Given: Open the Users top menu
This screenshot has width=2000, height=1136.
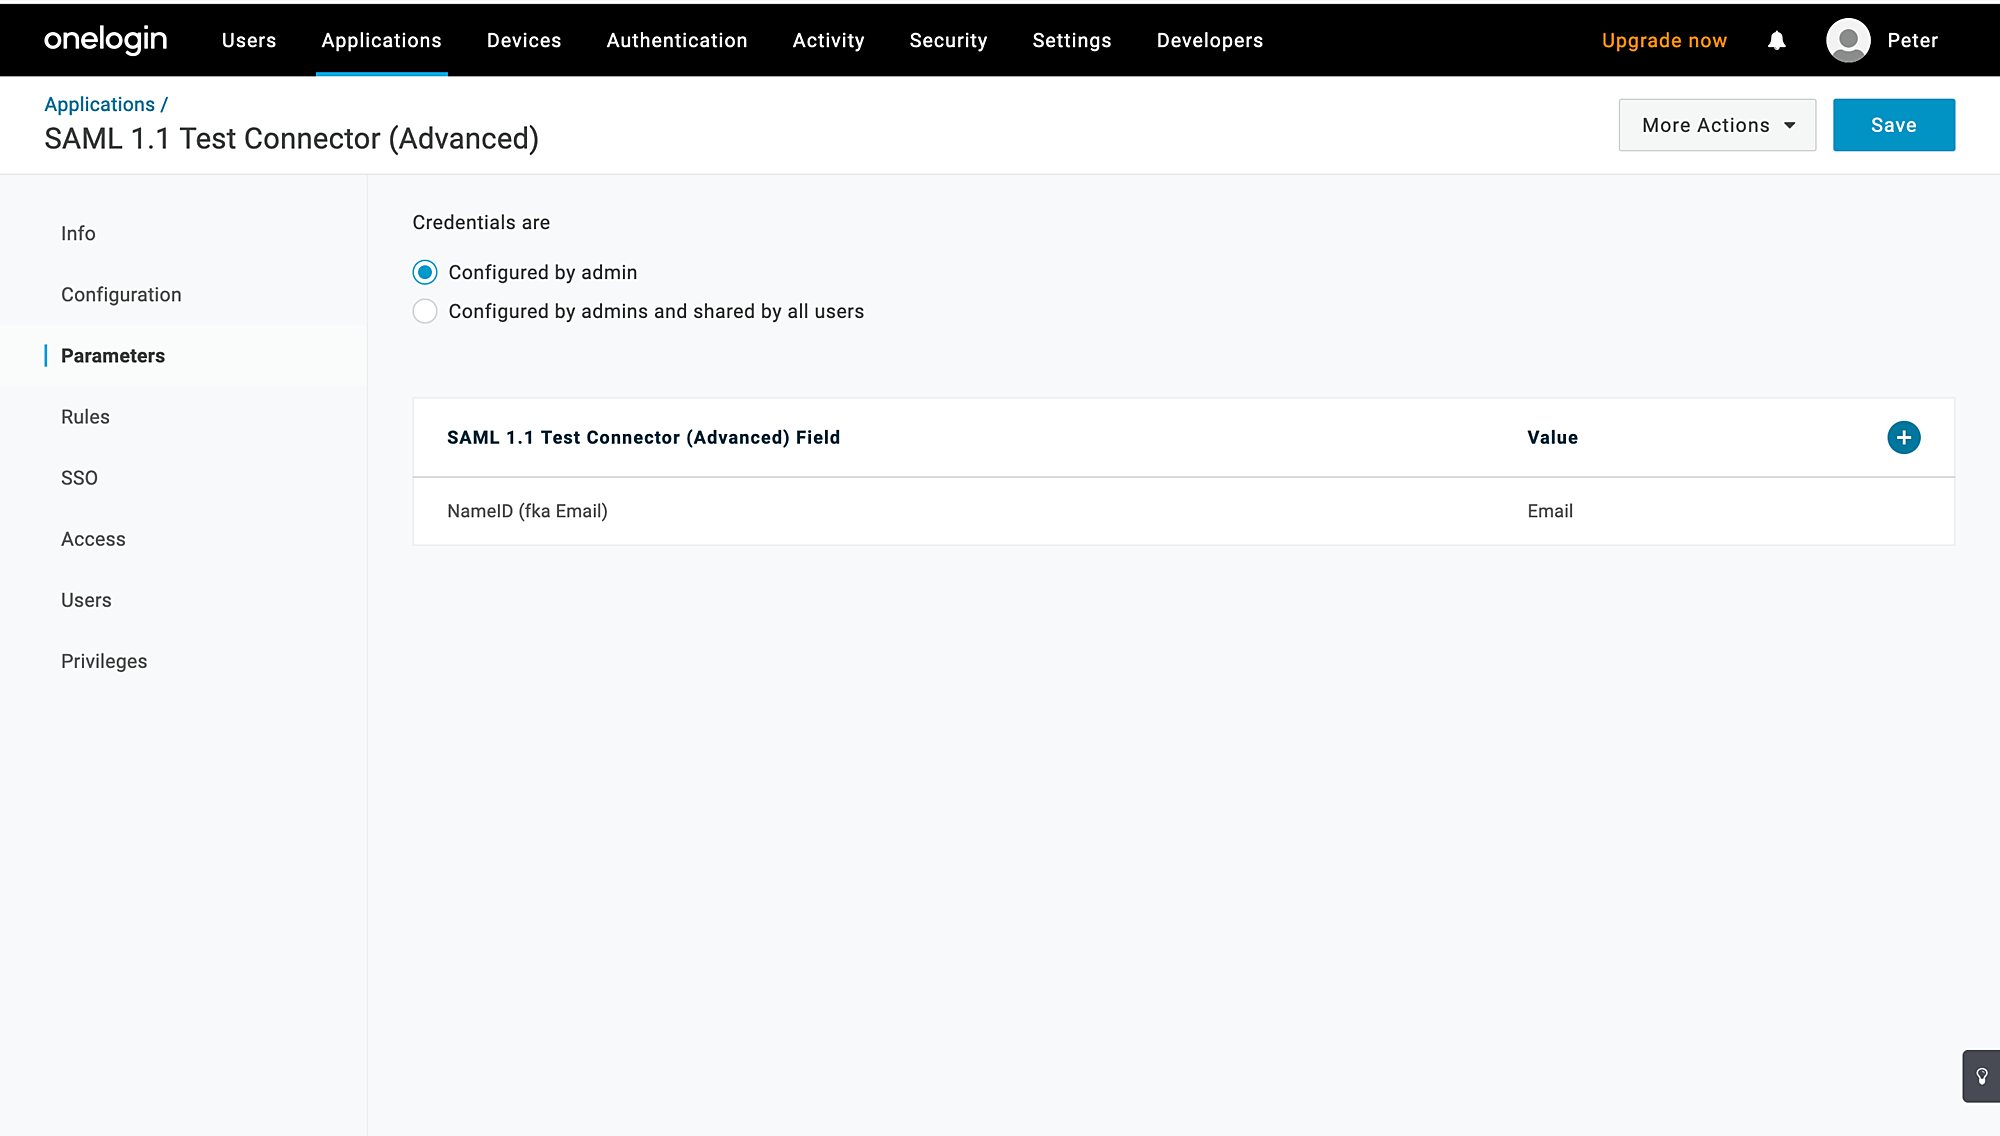Looking at the screenshot, I should (x=249, y=40).
